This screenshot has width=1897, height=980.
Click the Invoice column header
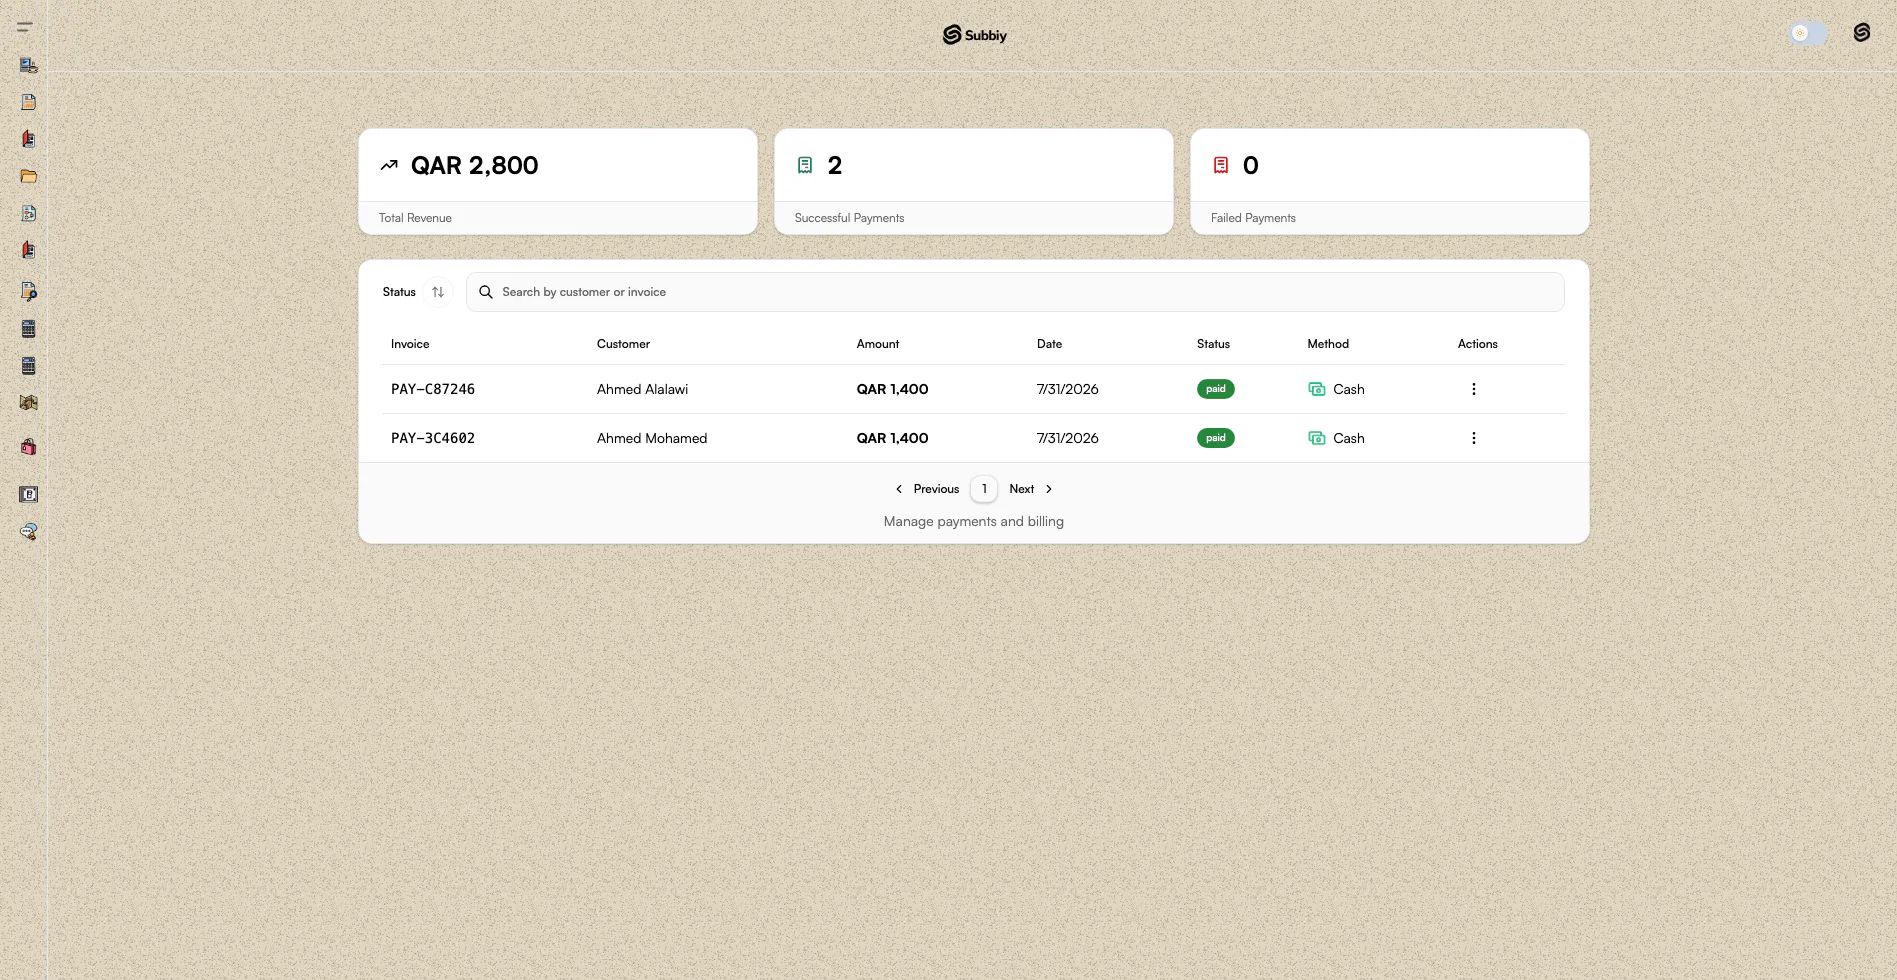(410, 344)
